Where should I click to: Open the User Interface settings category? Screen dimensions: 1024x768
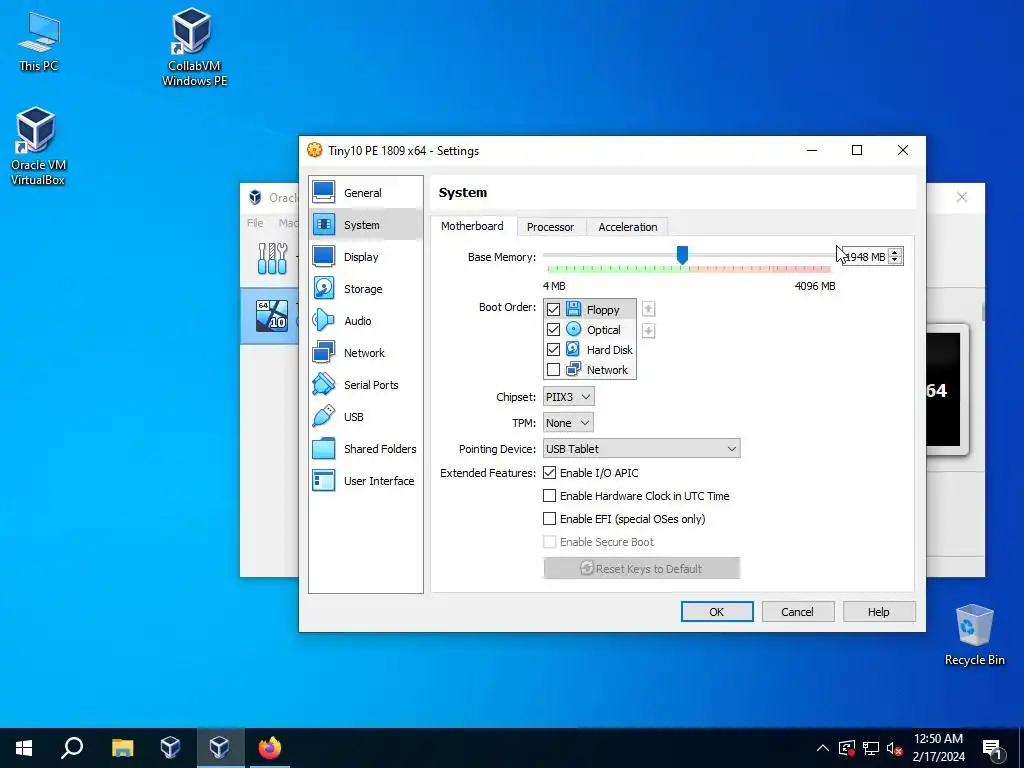click(366, 481)
